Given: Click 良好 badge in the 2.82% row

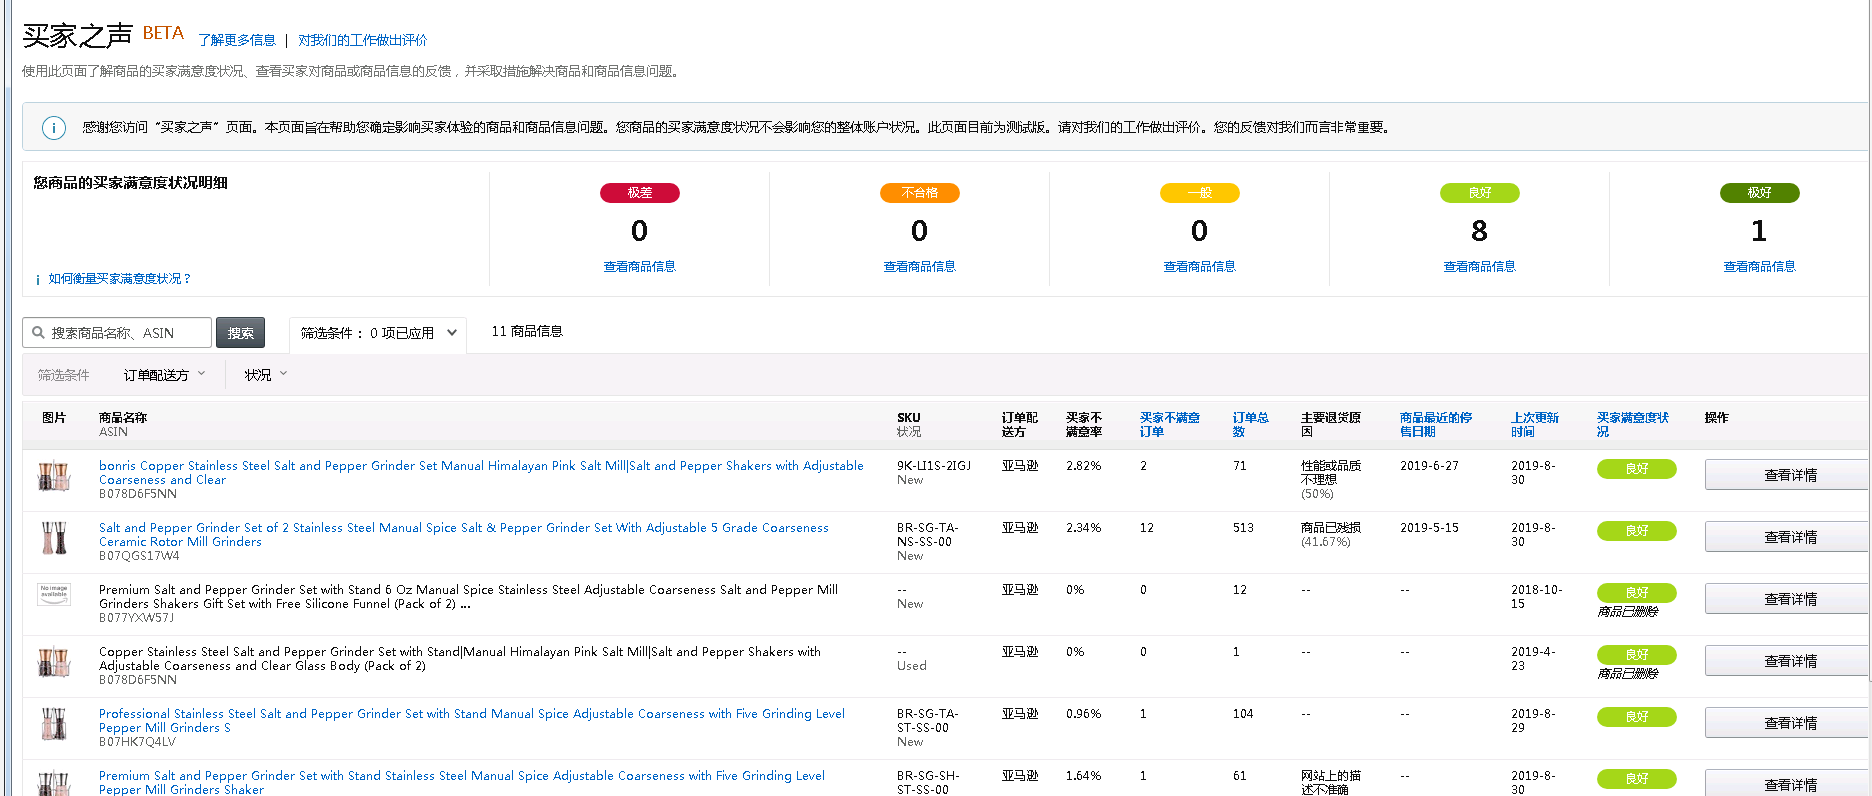Looking at the screenshot, I should [1637, 469].
